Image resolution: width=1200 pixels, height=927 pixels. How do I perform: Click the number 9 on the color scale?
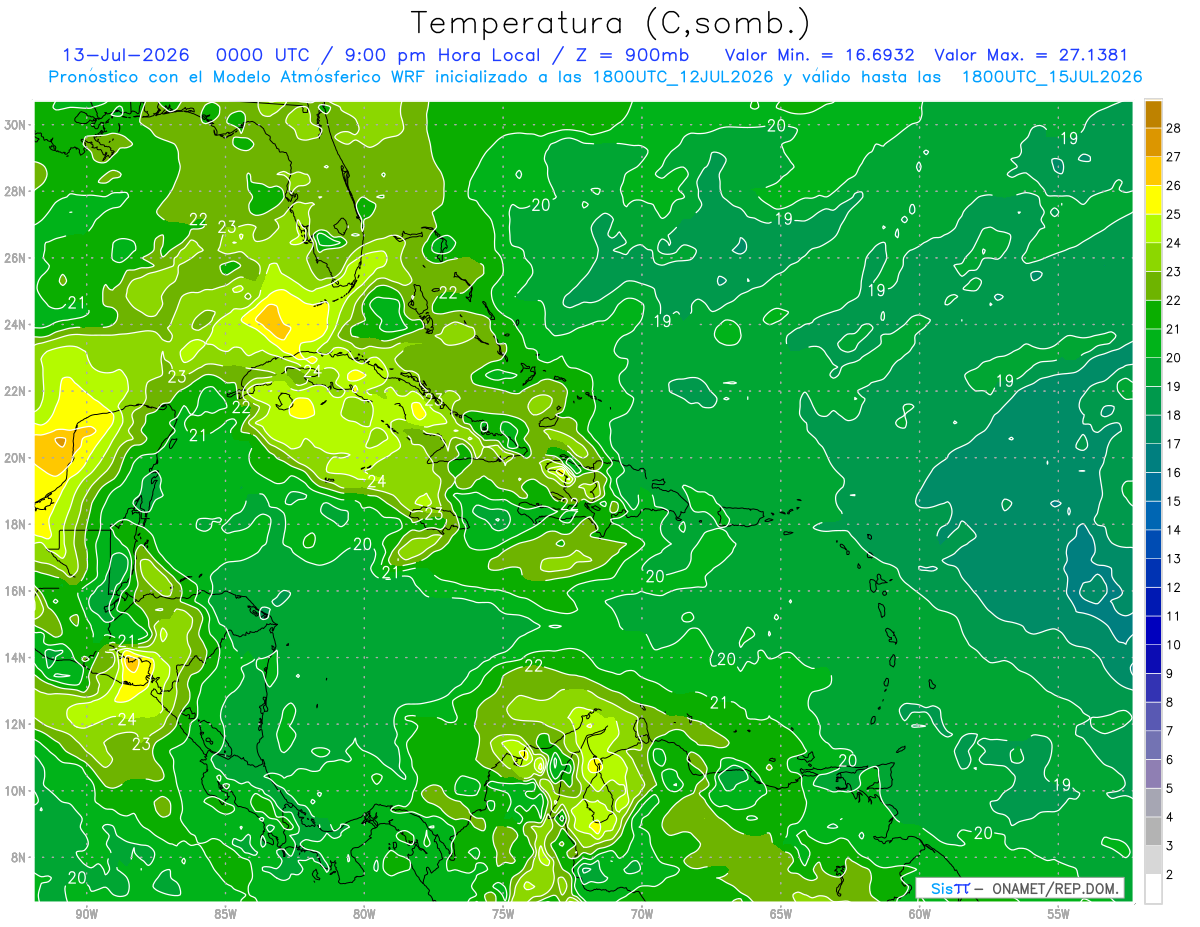tap(1170, 674)
